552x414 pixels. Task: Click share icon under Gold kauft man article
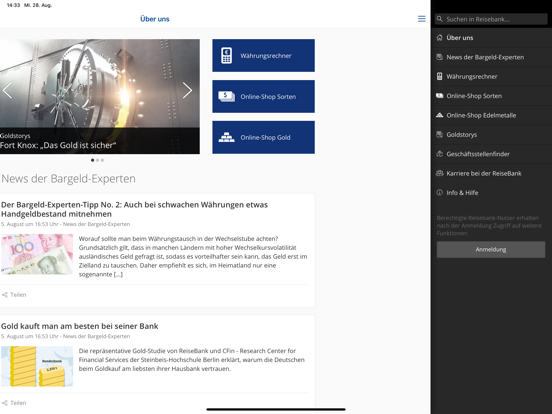tap(5, 403)
